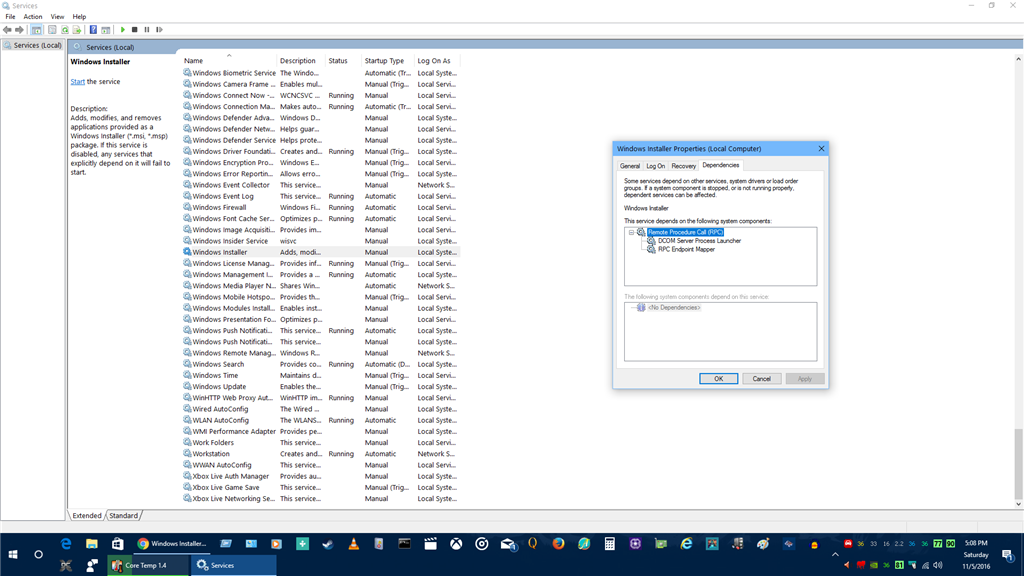Open the Help menu
This screenshot has height=576, width=1024.
point(79,16)
